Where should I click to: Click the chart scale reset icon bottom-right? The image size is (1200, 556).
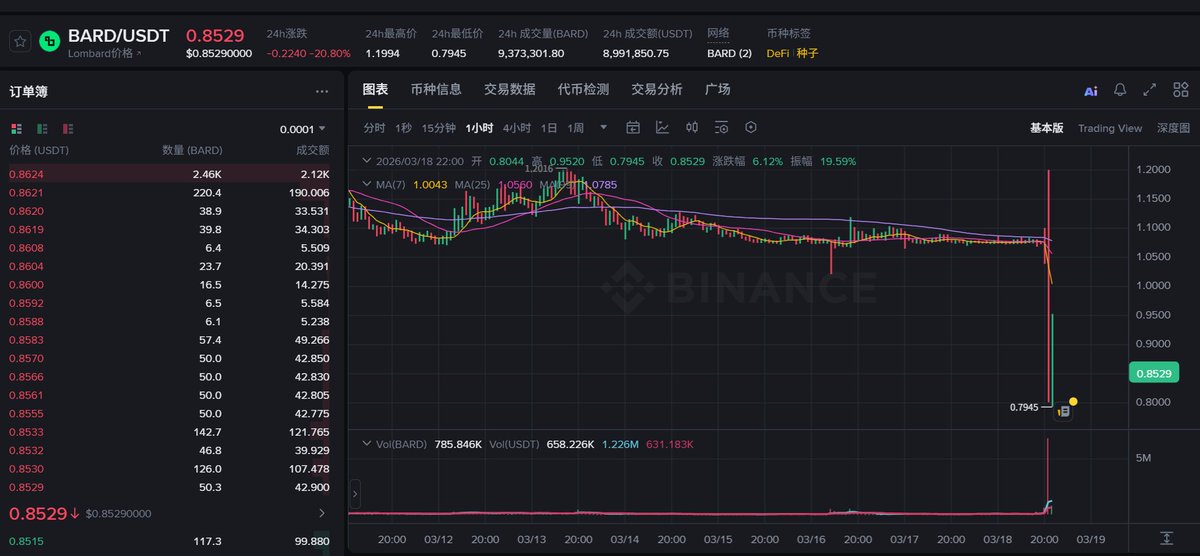click(x=1166, y=538)
